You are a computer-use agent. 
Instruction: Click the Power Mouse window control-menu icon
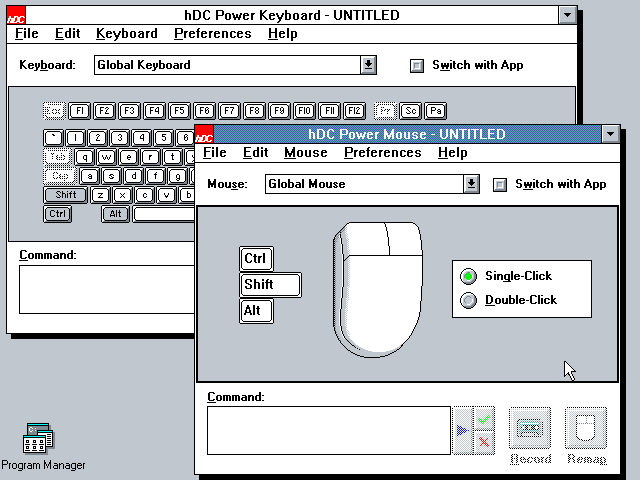point(204,134)
